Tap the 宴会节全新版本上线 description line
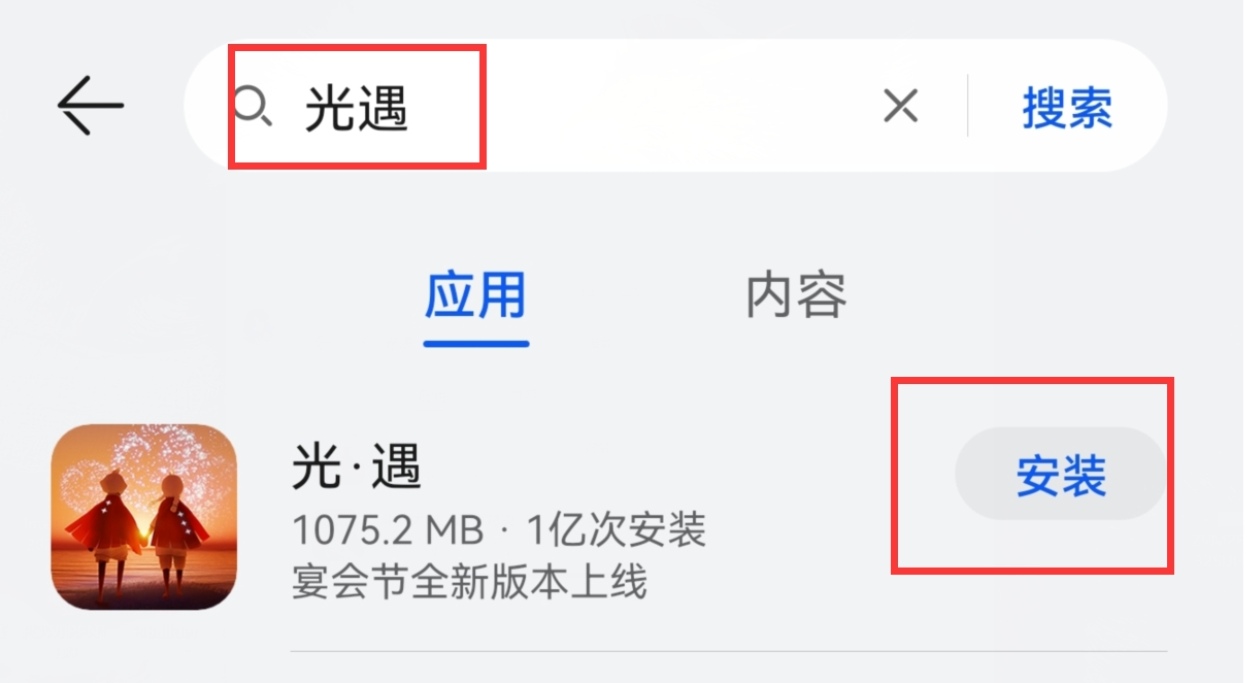1247x683 pixels. 469,582
